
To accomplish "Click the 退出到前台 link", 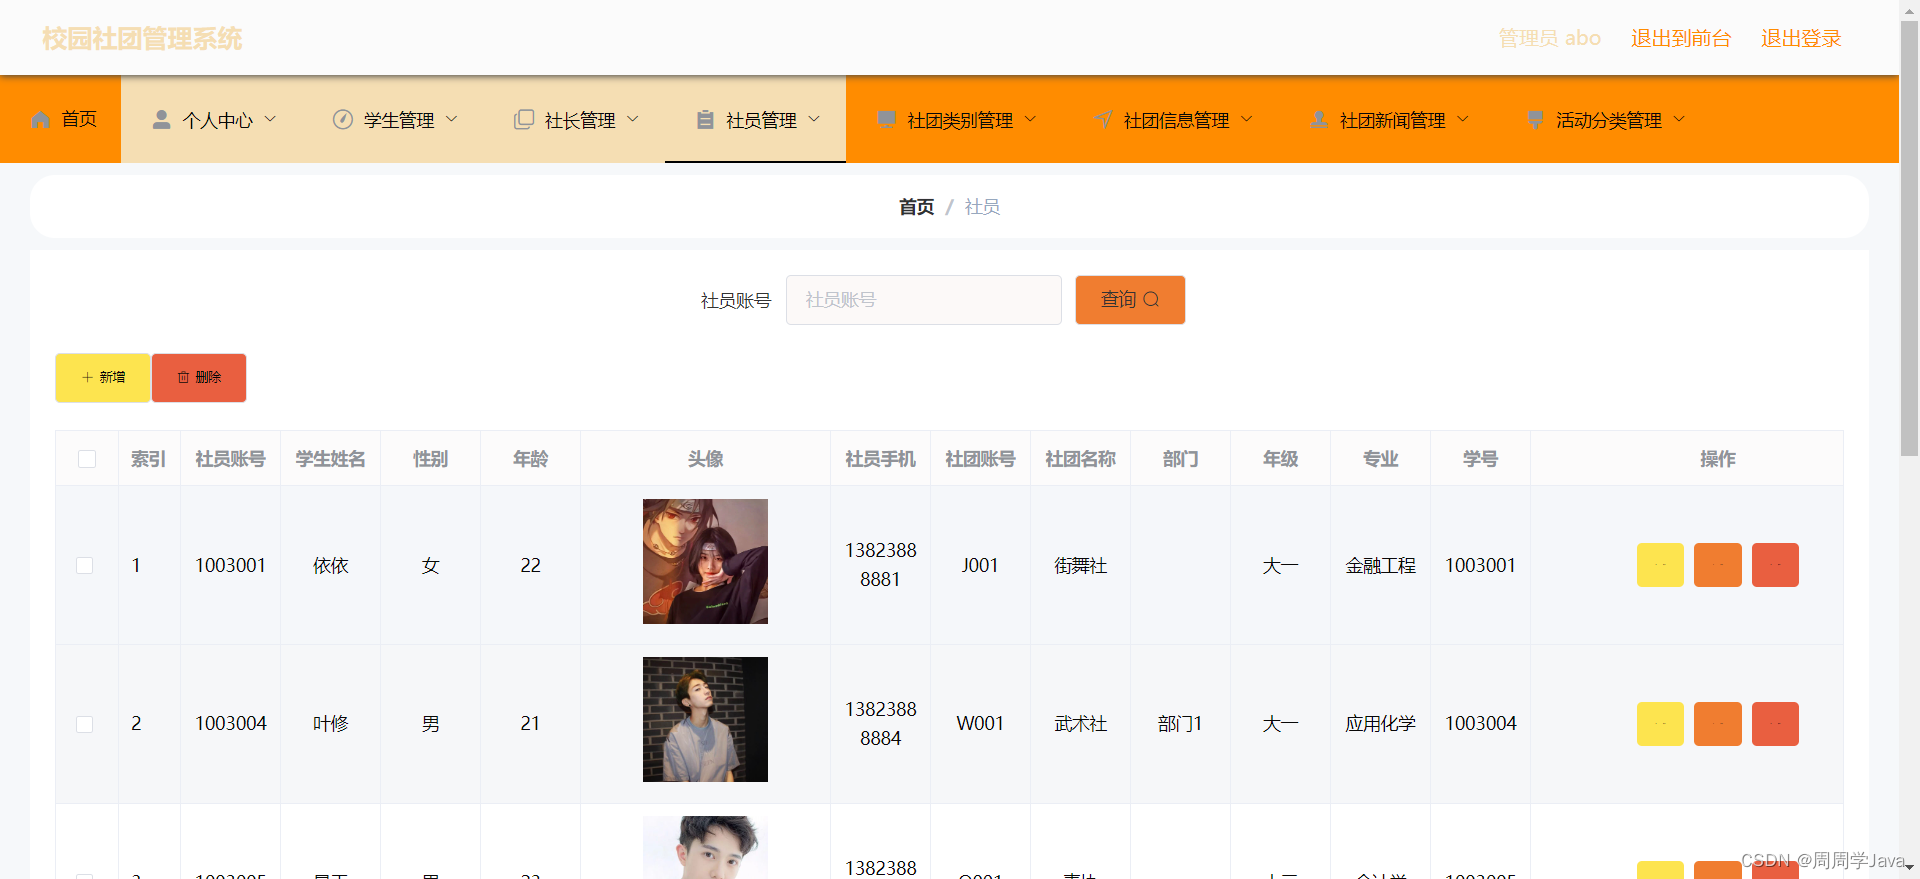I will [1681, 38].
